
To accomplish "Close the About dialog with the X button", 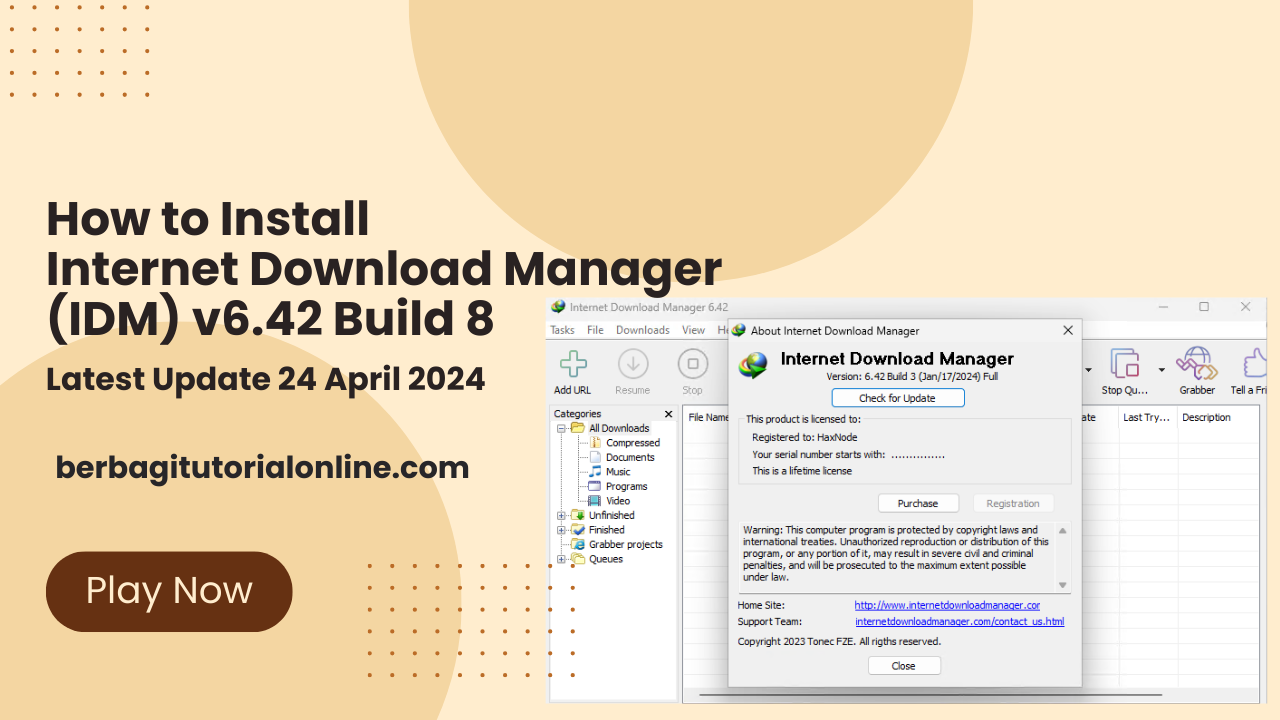I will pyautogui.click(x=1067, y=330).
